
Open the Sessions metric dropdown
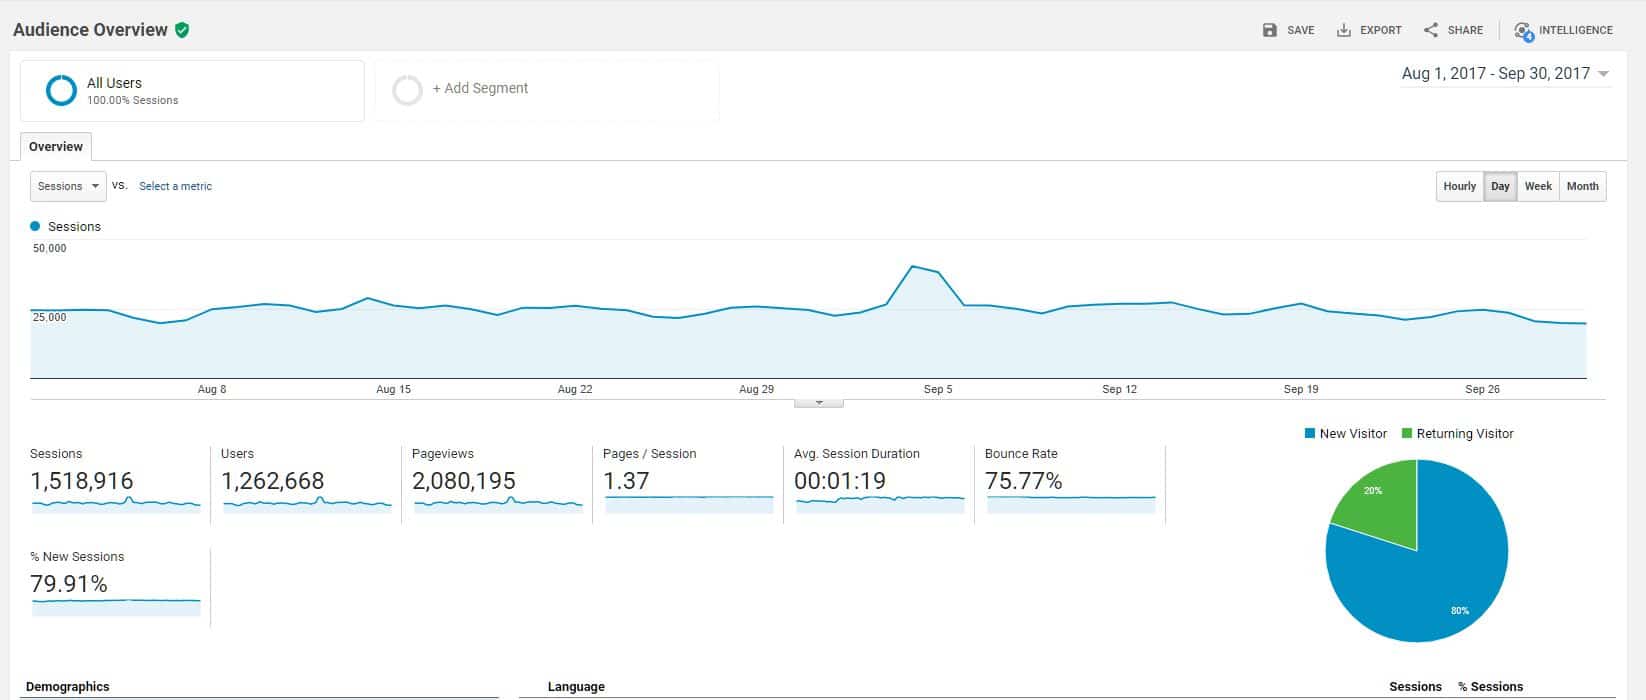[68, 187]
